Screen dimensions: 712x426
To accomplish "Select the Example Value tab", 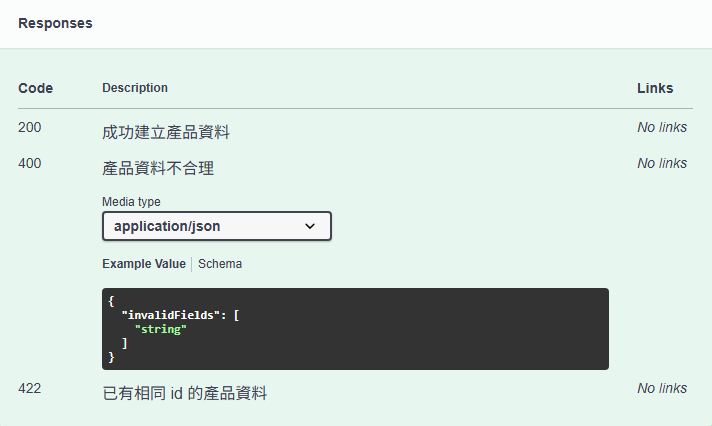I will (x=143, y=264).
